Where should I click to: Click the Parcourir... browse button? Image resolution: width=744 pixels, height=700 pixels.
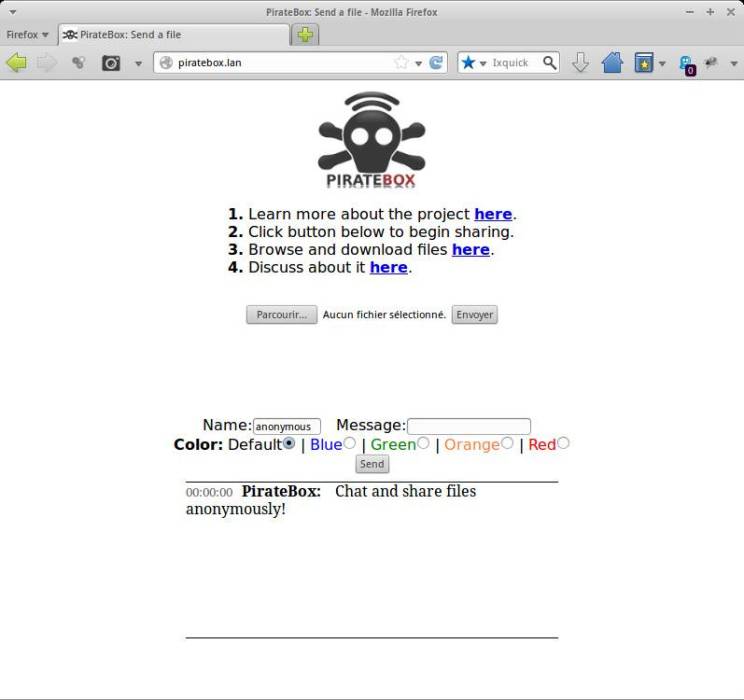(x=282, y=315)
